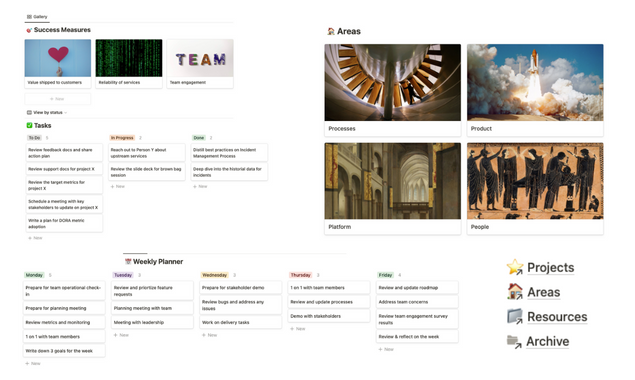
Task: Click the Success Measures heading icon
Action: click(x=29, y=30)
